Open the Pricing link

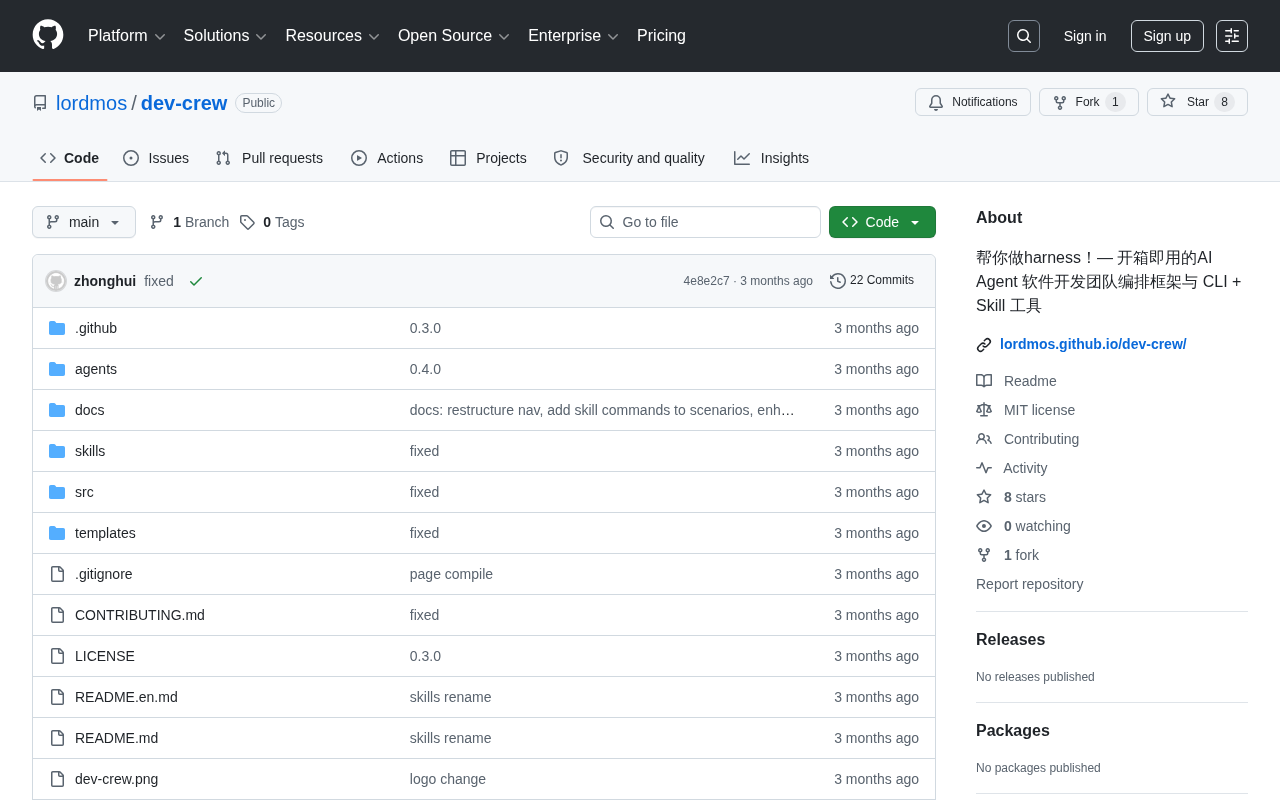point(661,36)
